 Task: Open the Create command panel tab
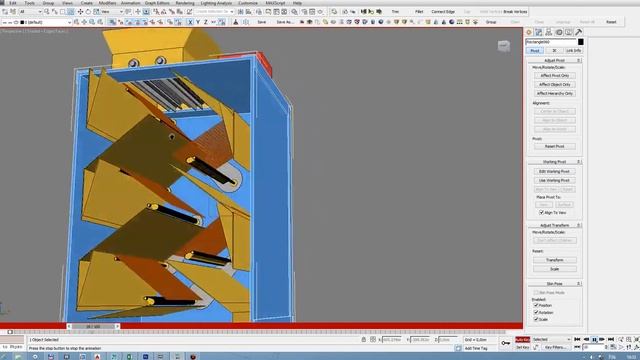[x=529, y=32]
